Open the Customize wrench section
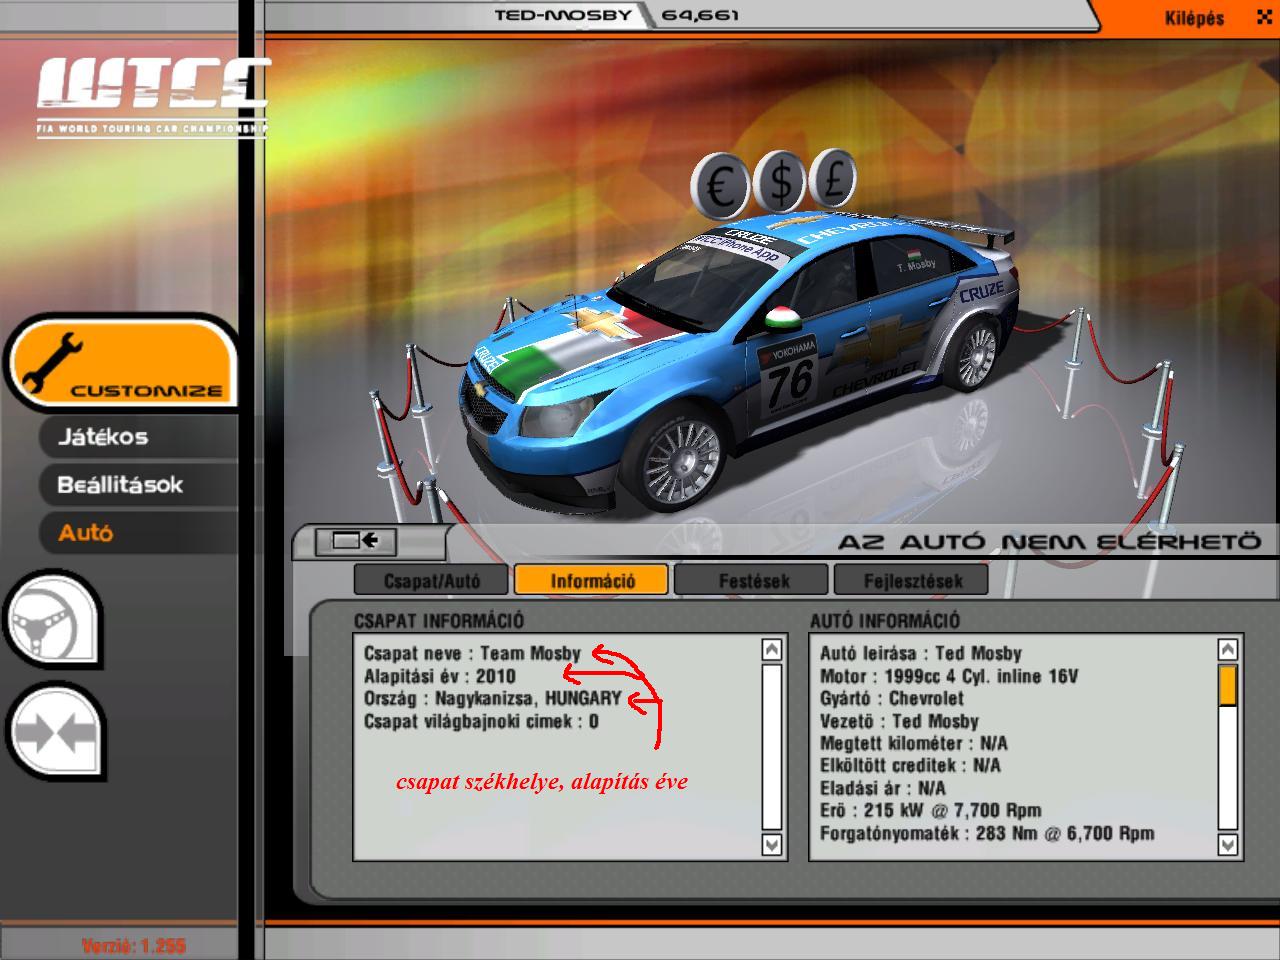 [x=122, y=362]
